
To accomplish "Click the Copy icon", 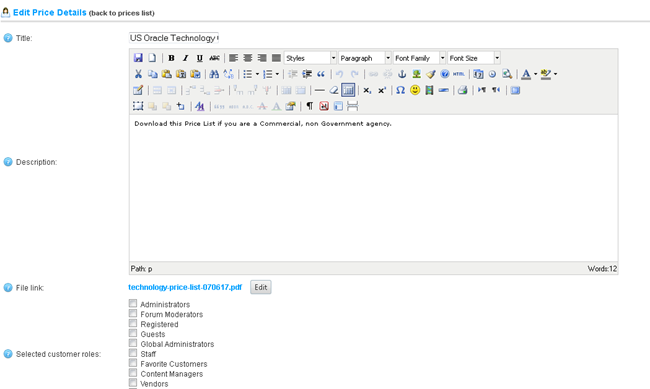I will click(153, 74).
